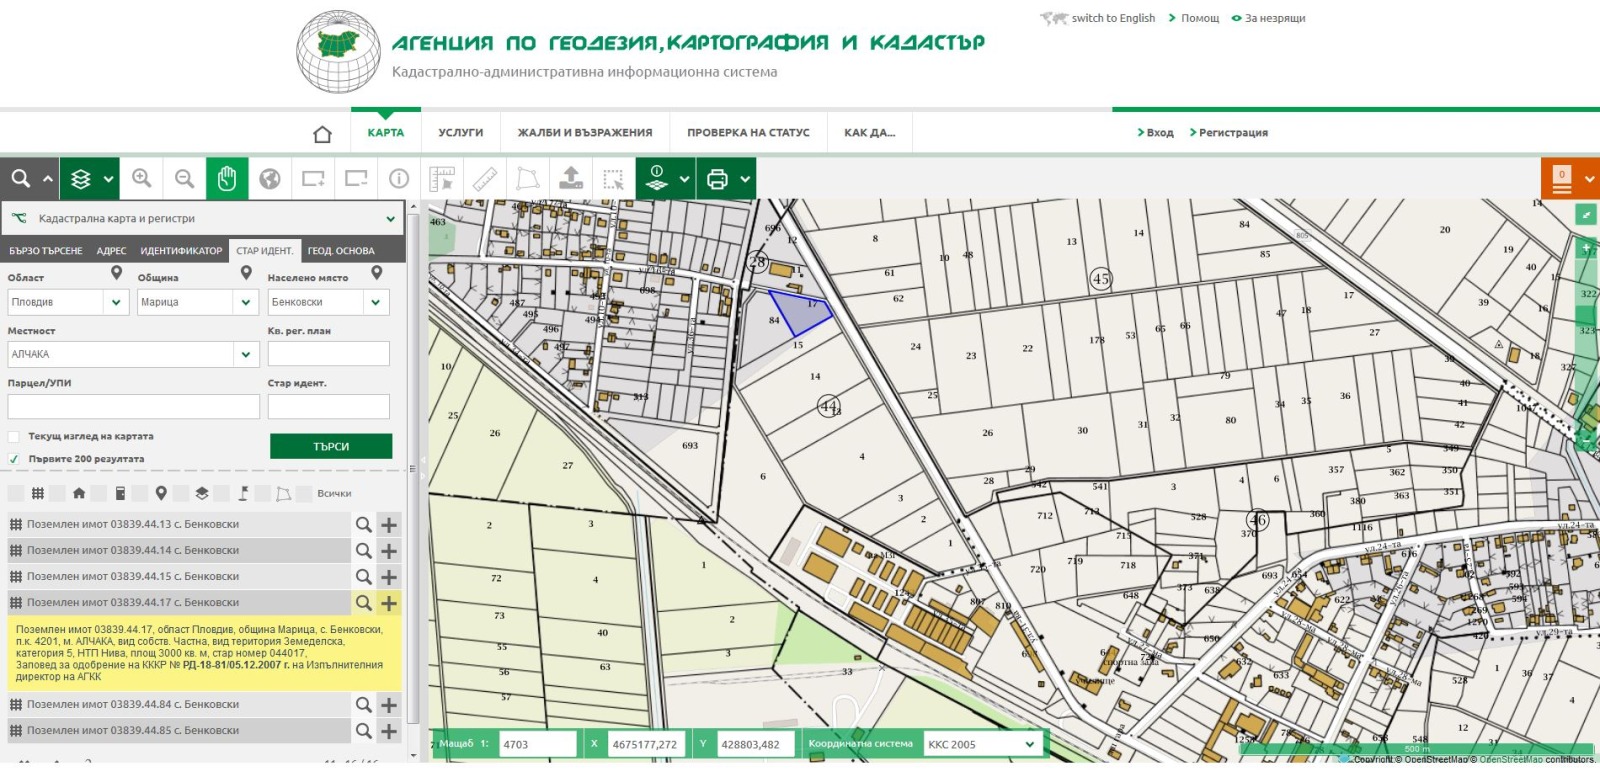Zoom to parcel 03839.44.17 using its magnifier

coord(364,603)
